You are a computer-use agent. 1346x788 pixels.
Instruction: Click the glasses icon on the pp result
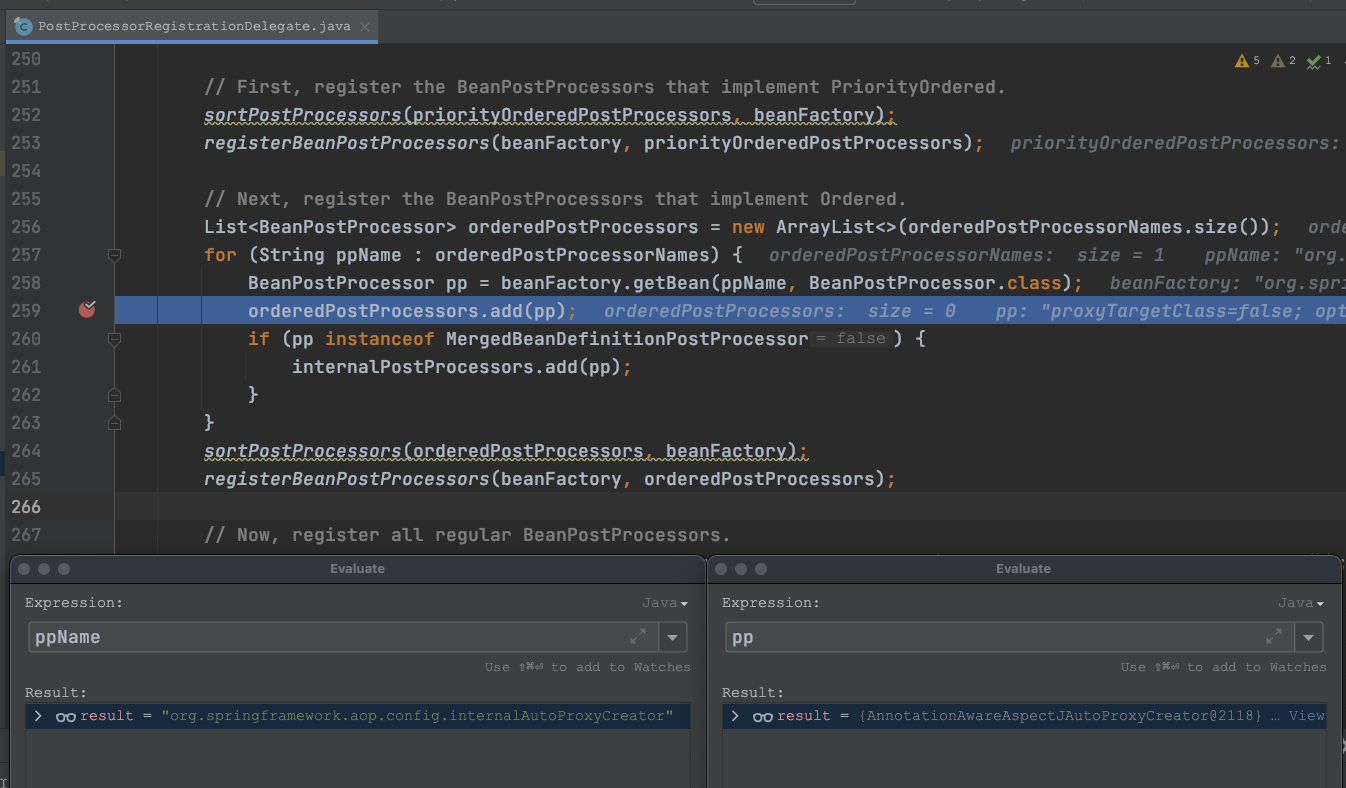click(762, 716)
